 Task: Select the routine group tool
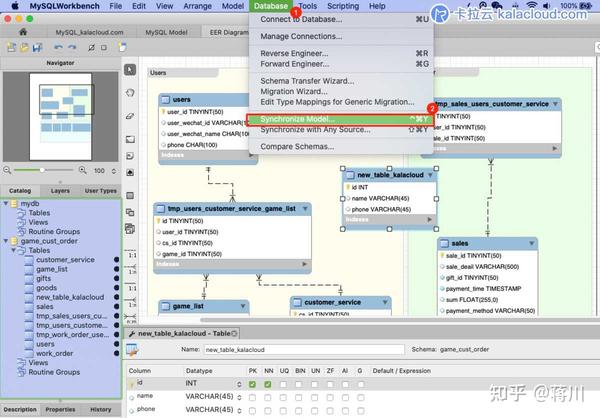(x=130, y=229)
